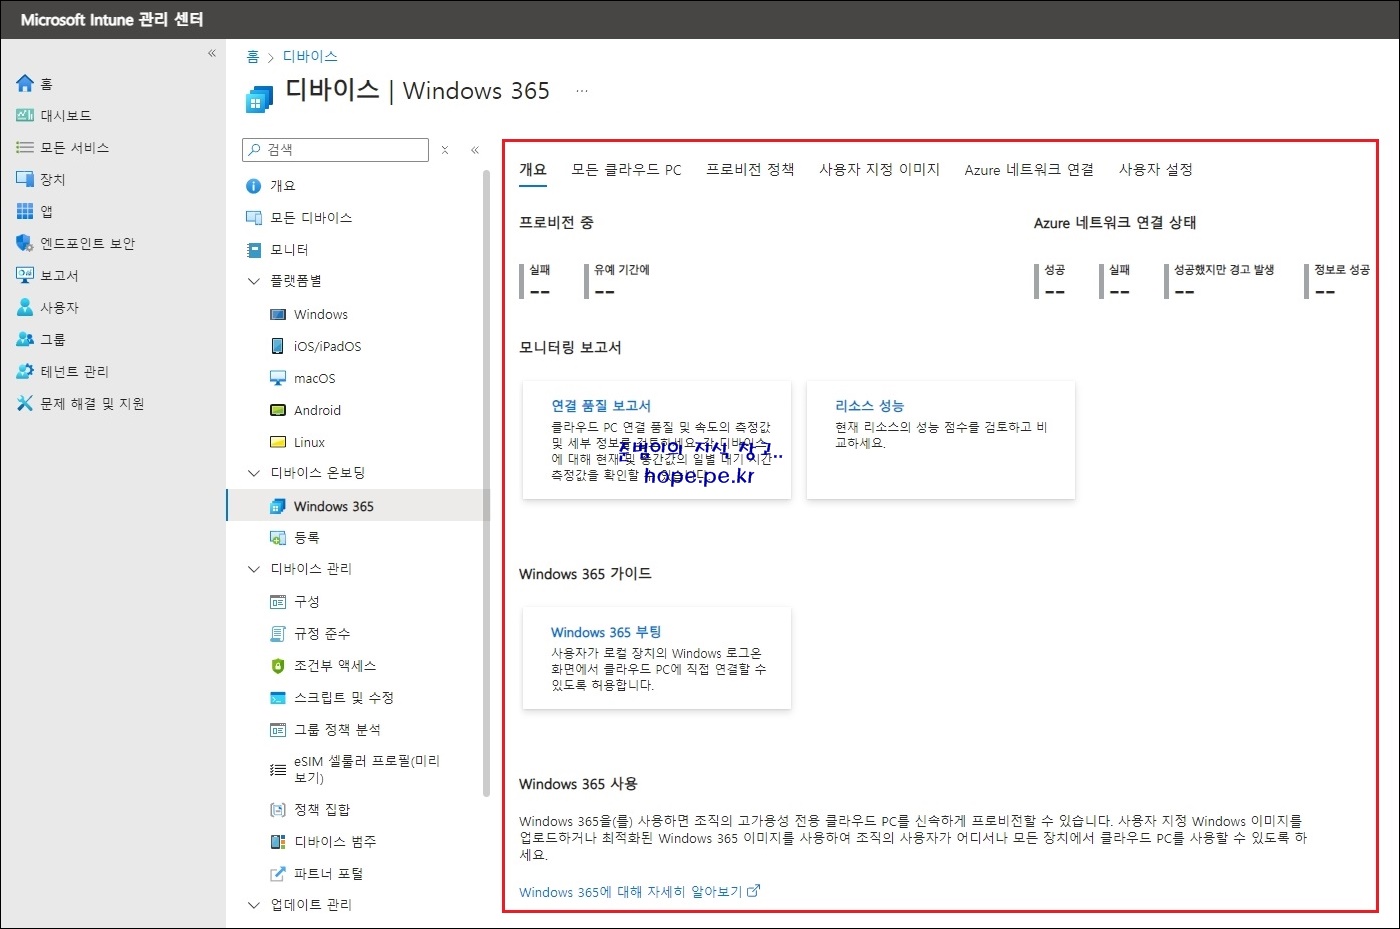Select Windows 365 in the device menu
Image resolution: width=1400 pixels, height=929 pixels.
pyautogui.click(x=356, y=506)
